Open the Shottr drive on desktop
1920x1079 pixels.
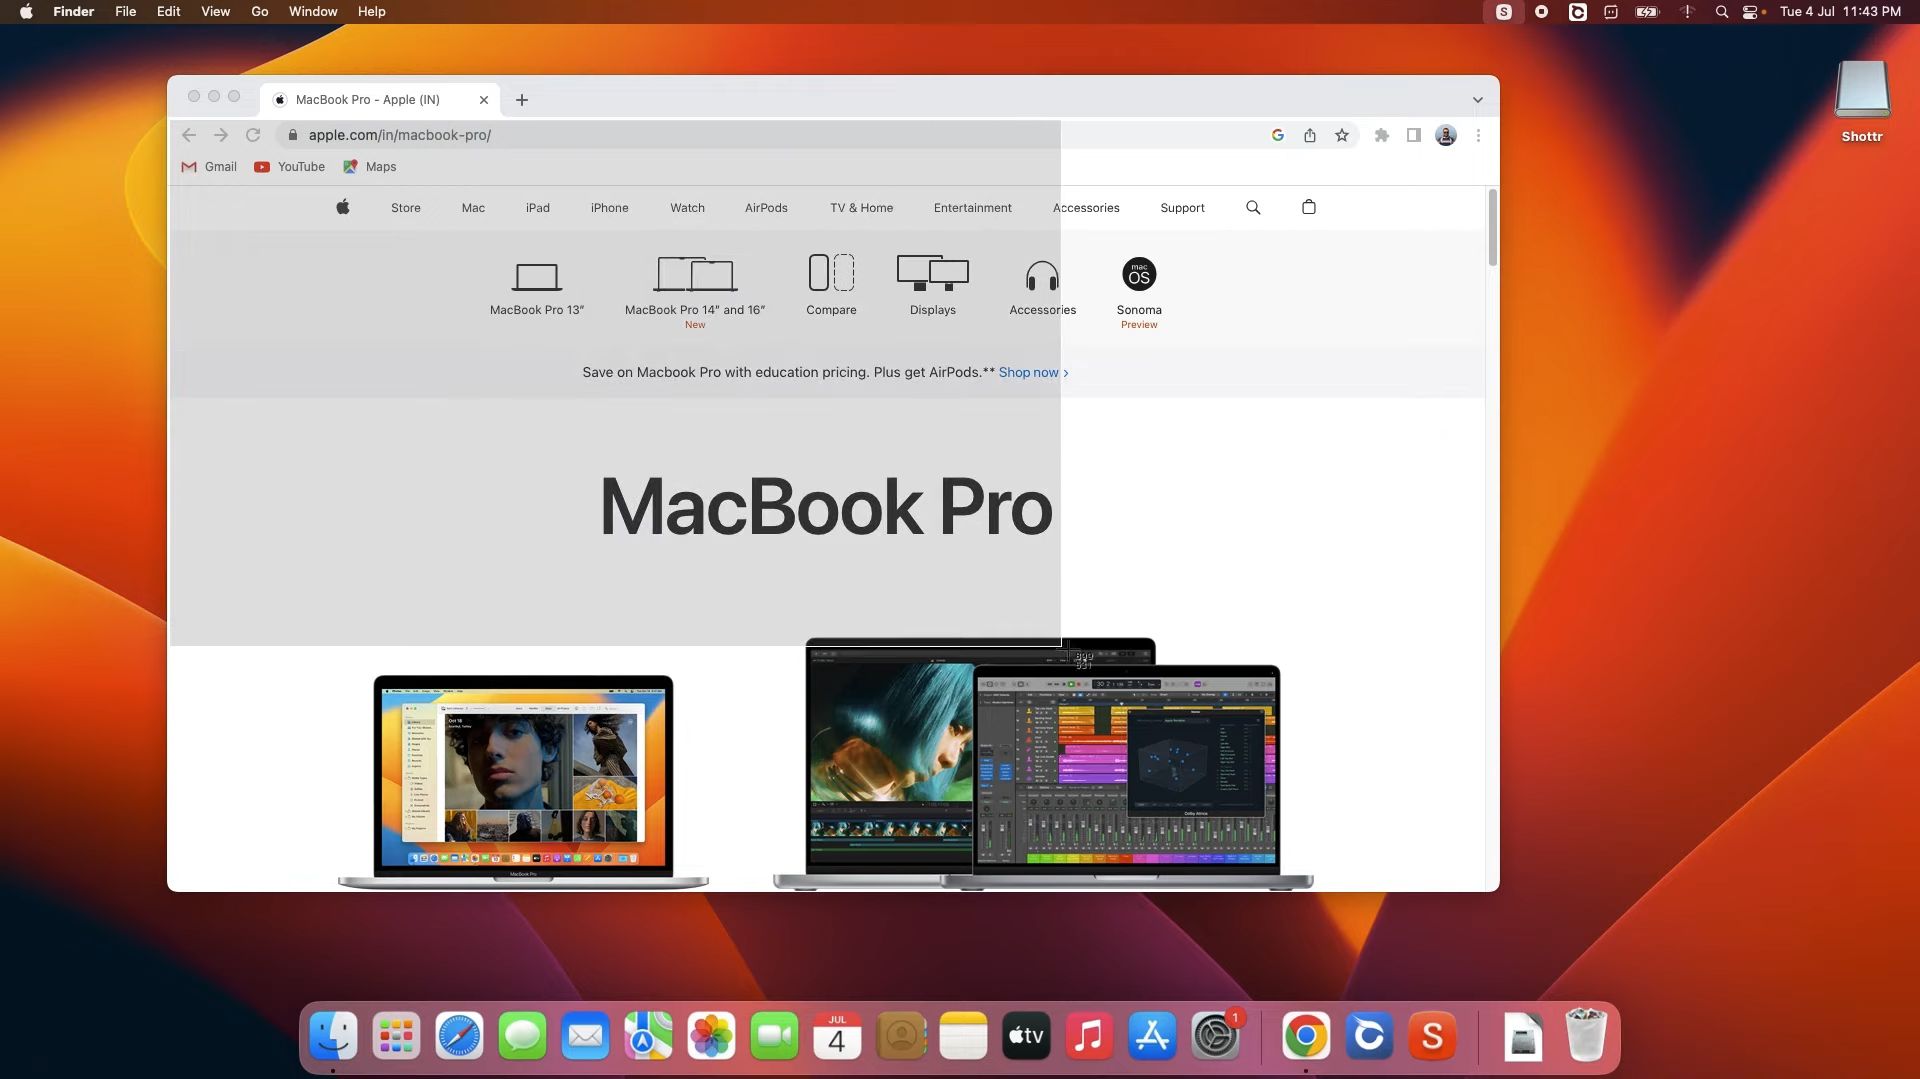pyautogui.click(x=1862, y=101)
